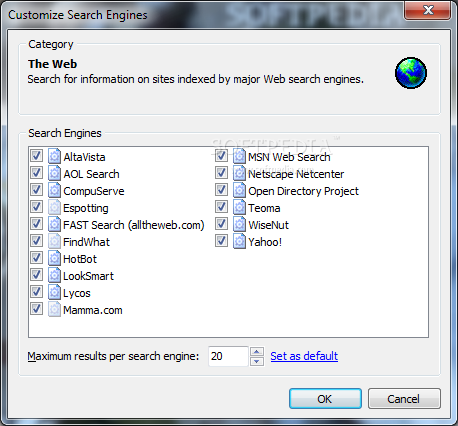
Task: Click the Cancel button
Action: [x=404, y=399]
